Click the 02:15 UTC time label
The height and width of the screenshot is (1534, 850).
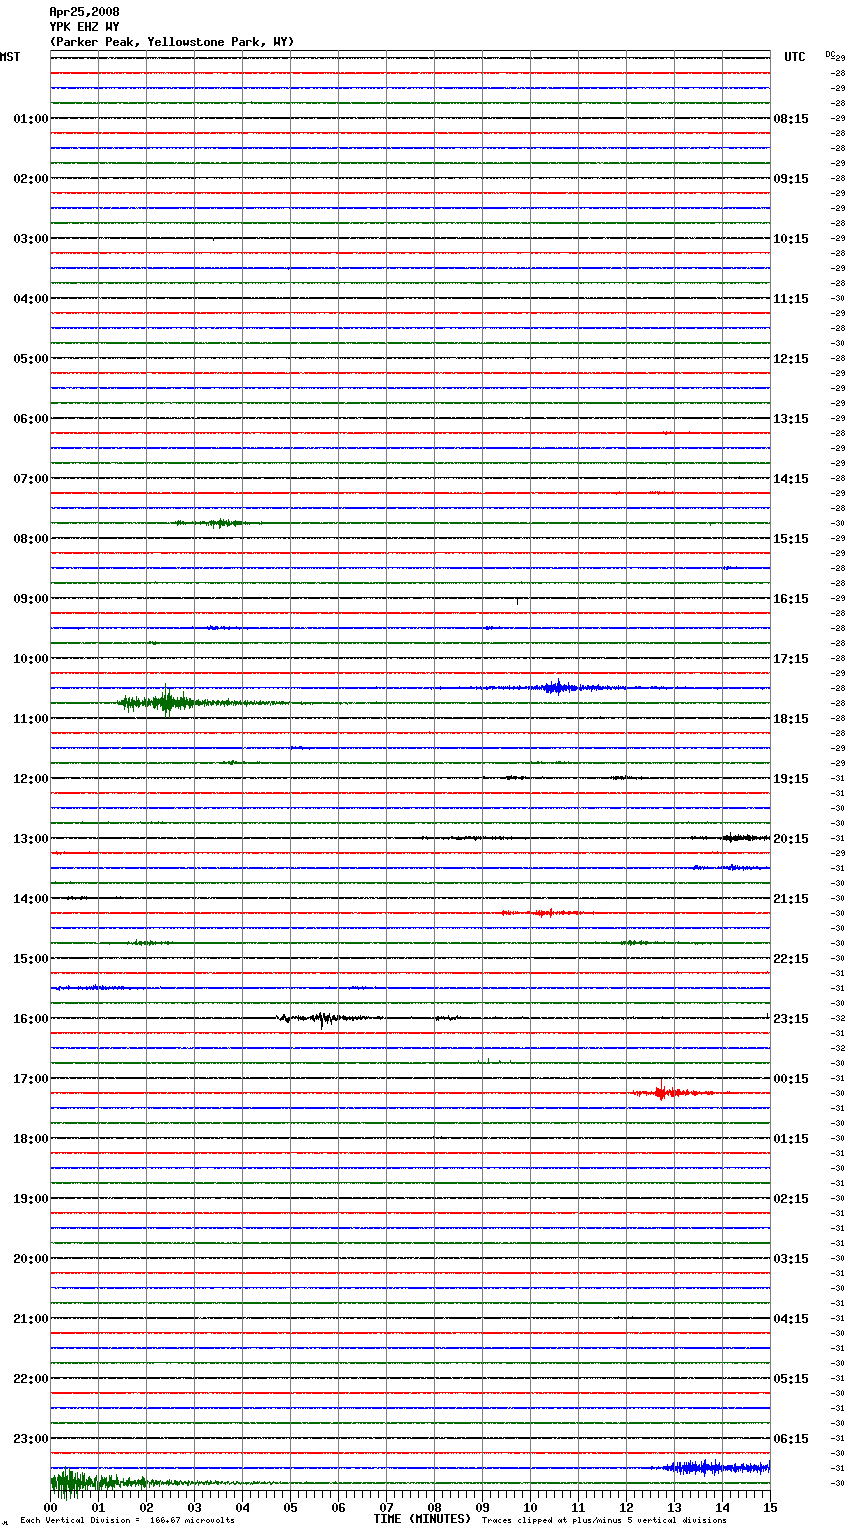click(x=791, y=1199)
